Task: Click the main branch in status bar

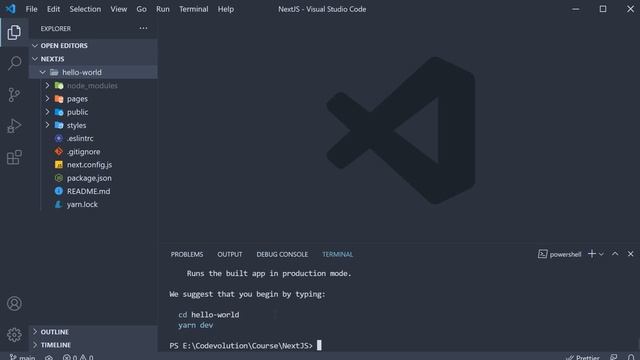Action: pyautogui.click(x=23, y=357)
